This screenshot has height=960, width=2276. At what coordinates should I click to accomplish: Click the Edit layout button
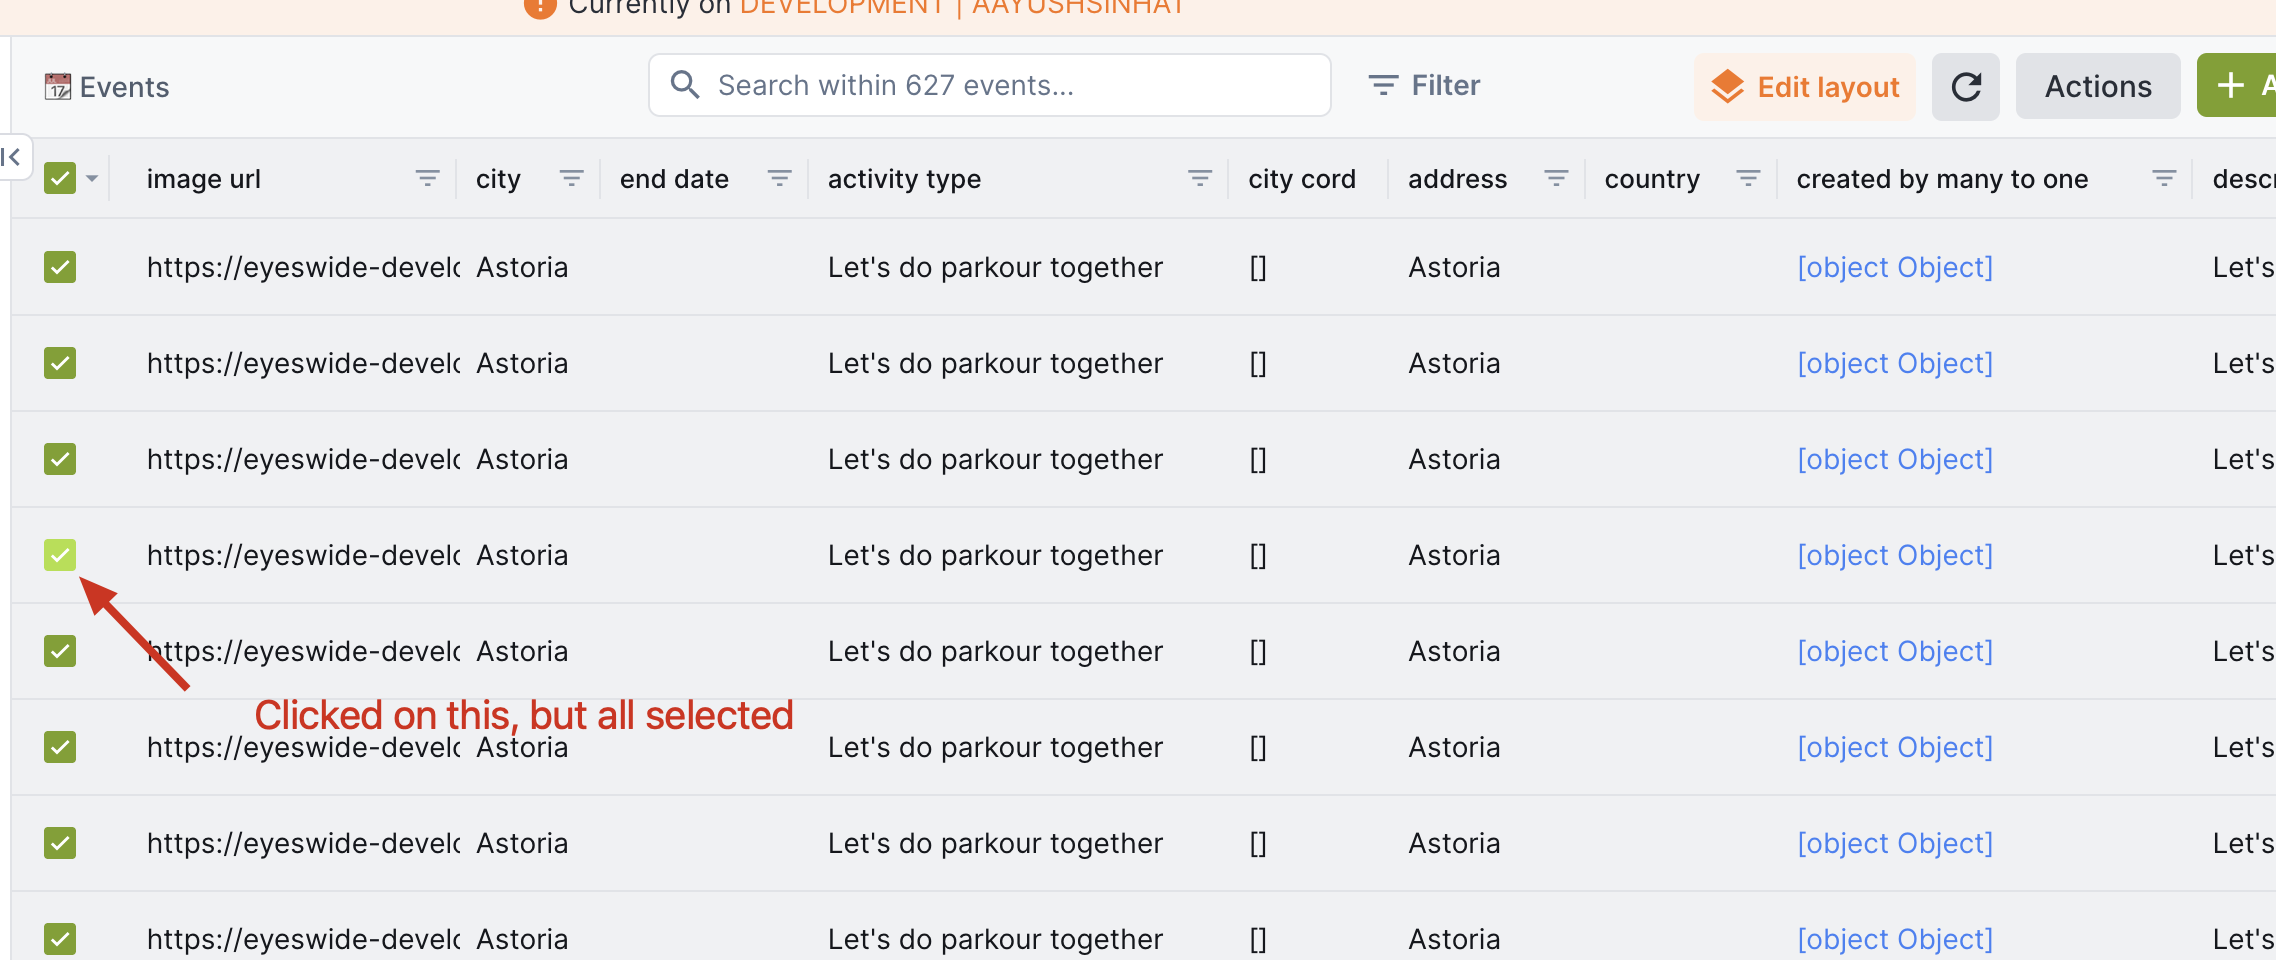coord(1805,87)
